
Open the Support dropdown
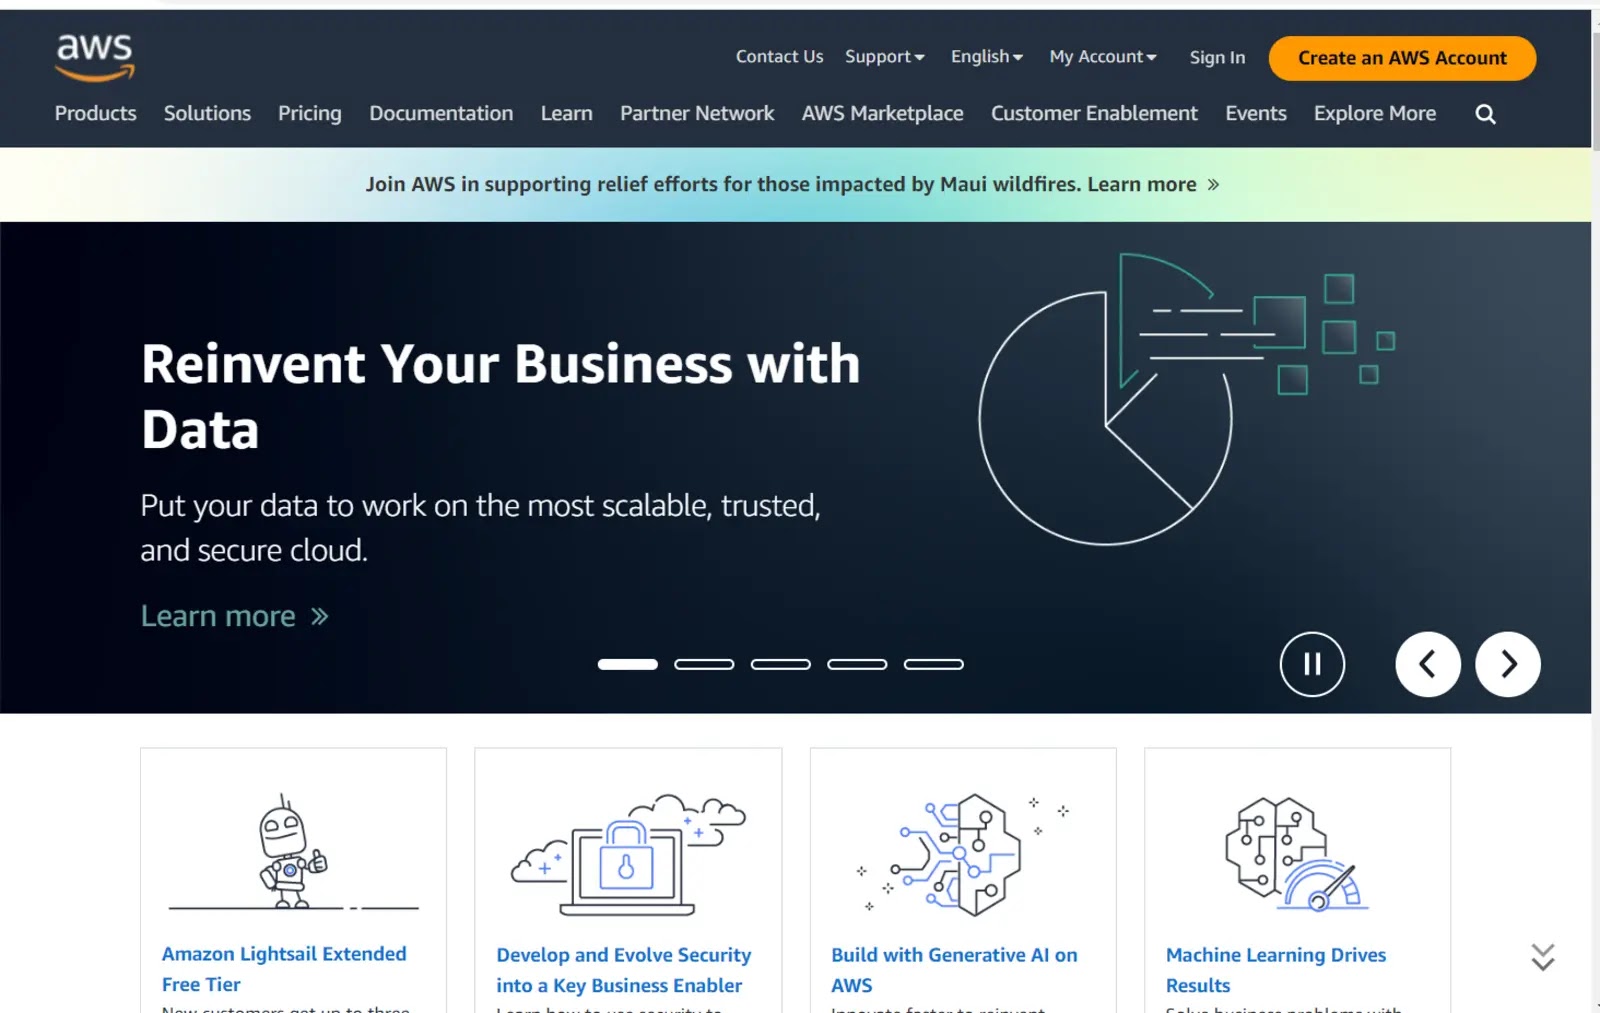pyautogui.click(x=884, y=57)
